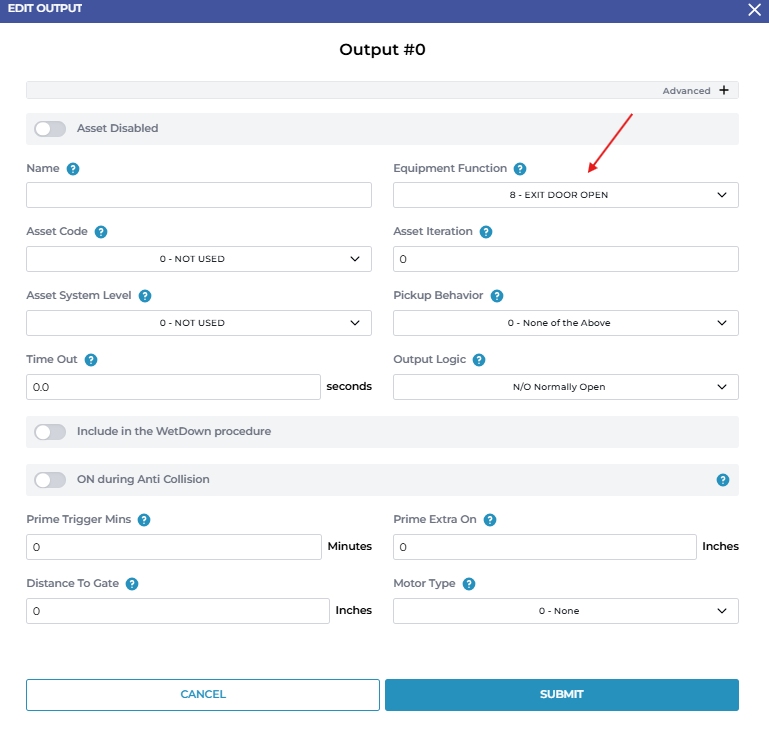
Task: Turn on ON during Anti Collision
Action: 50,480
